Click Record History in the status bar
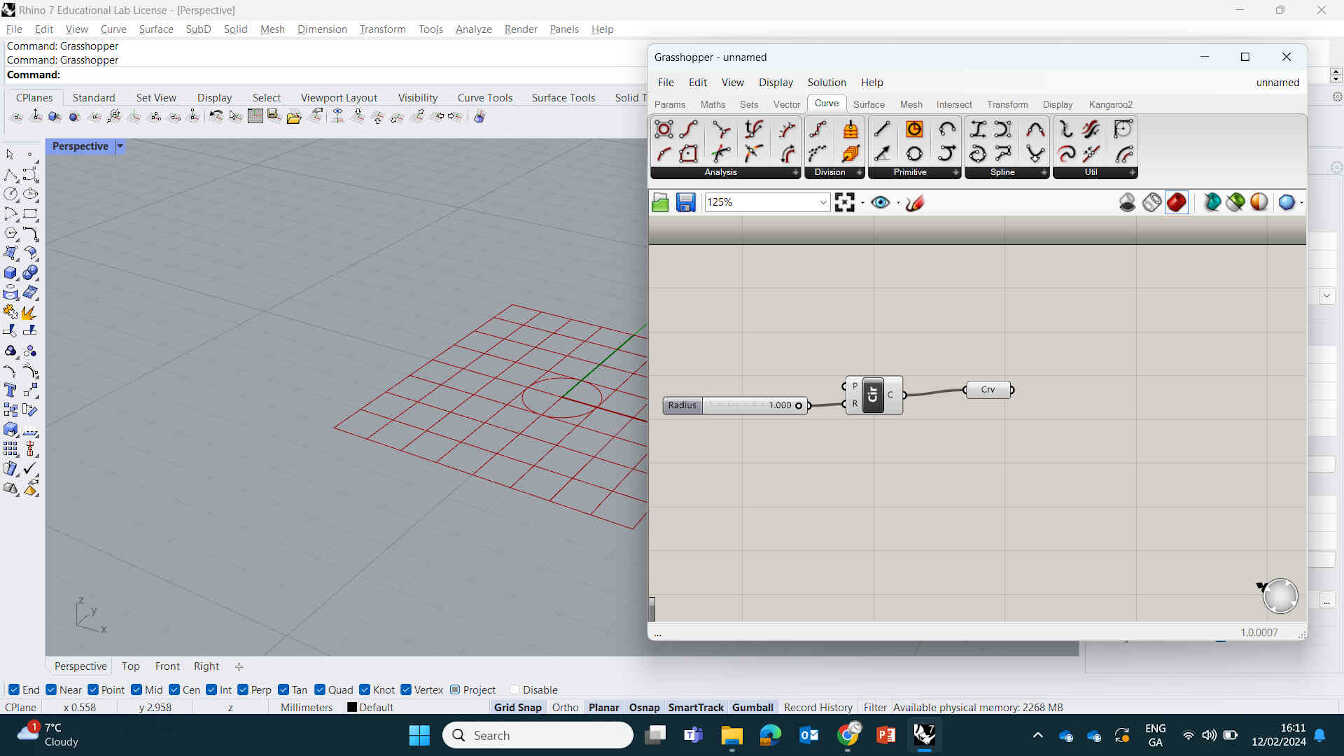Screen dimensions: 1344x756 pos(818,707)
